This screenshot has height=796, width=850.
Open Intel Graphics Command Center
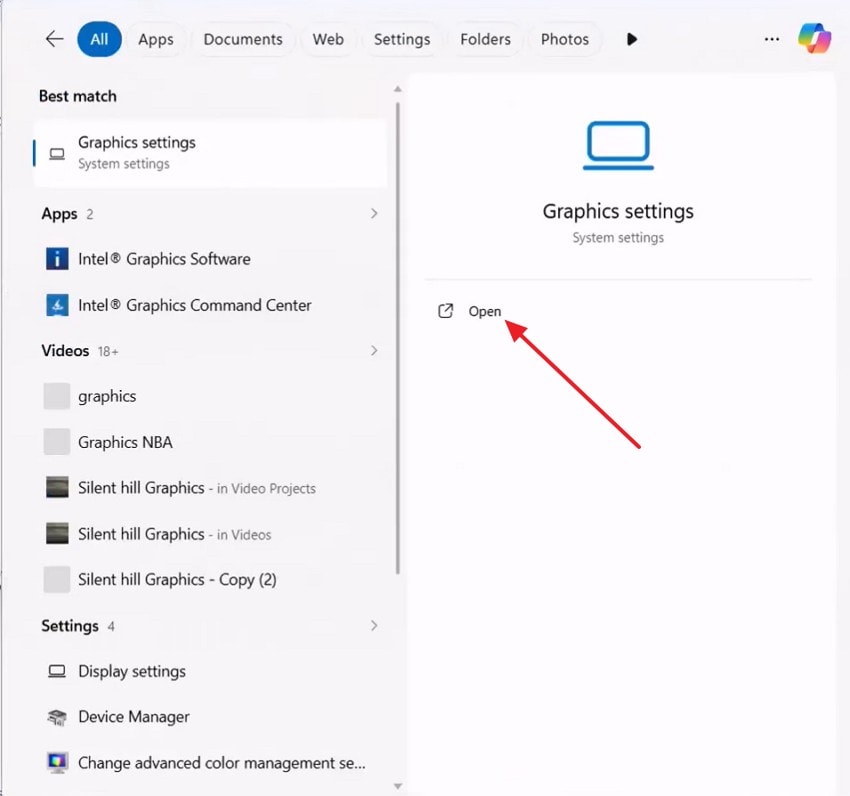(x=210, y=305)
